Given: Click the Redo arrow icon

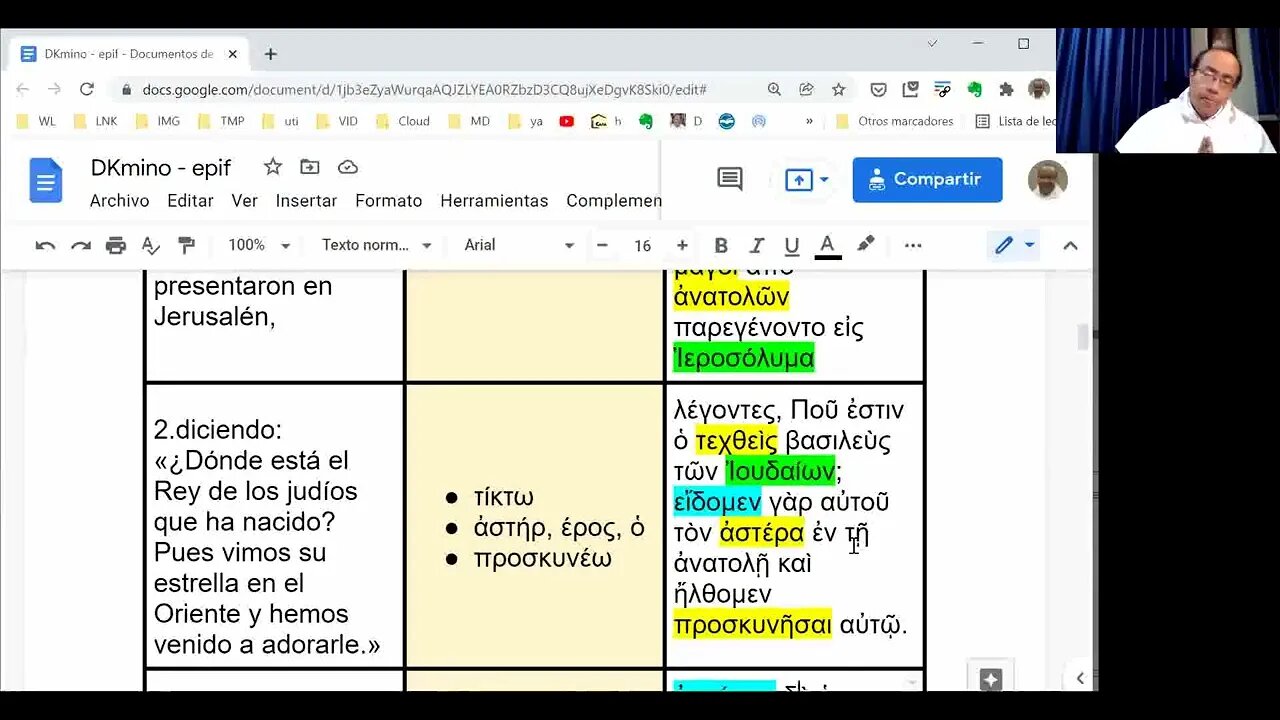Looking at the screenshot, I should pos(81,245).
